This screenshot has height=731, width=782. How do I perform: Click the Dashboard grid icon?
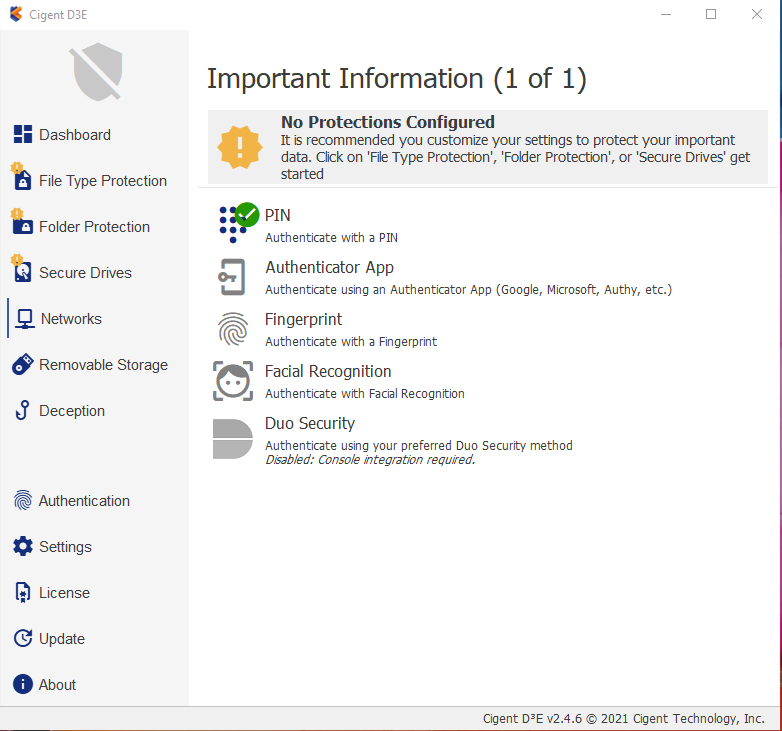[x=23, y=134]
